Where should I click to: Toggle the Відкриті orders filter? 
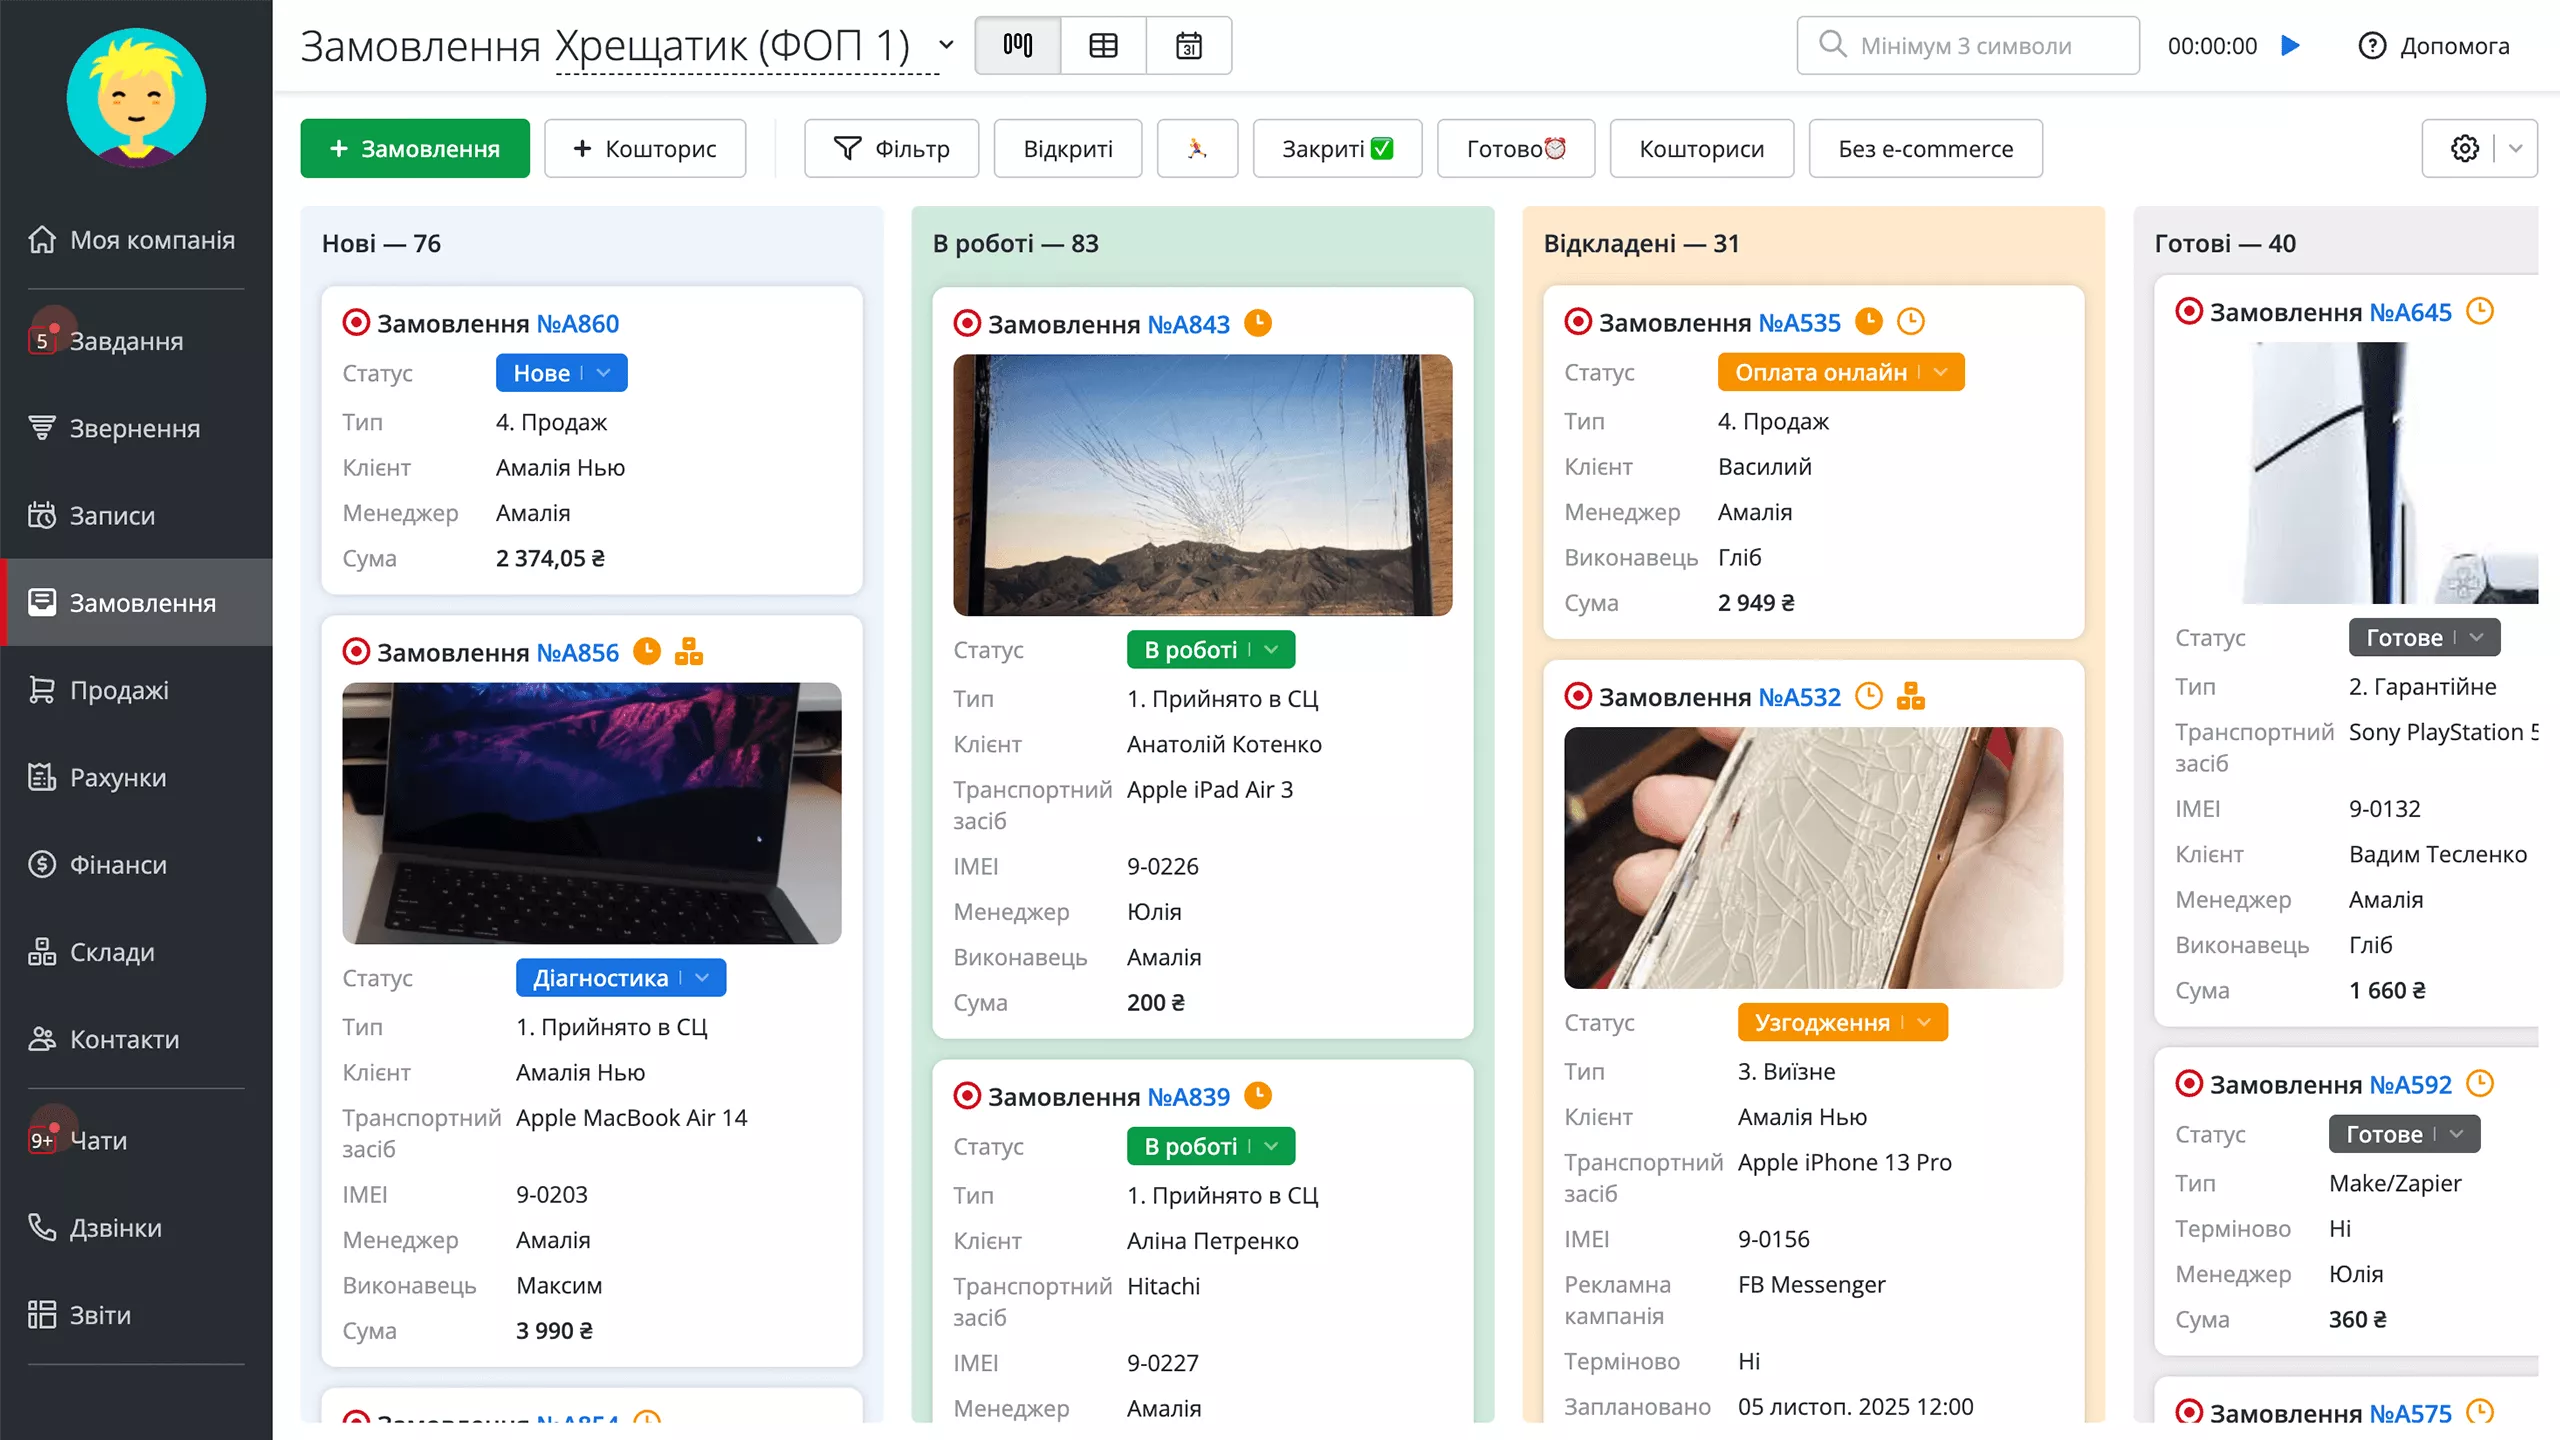pyautogui.click(x=1067, y=148)
